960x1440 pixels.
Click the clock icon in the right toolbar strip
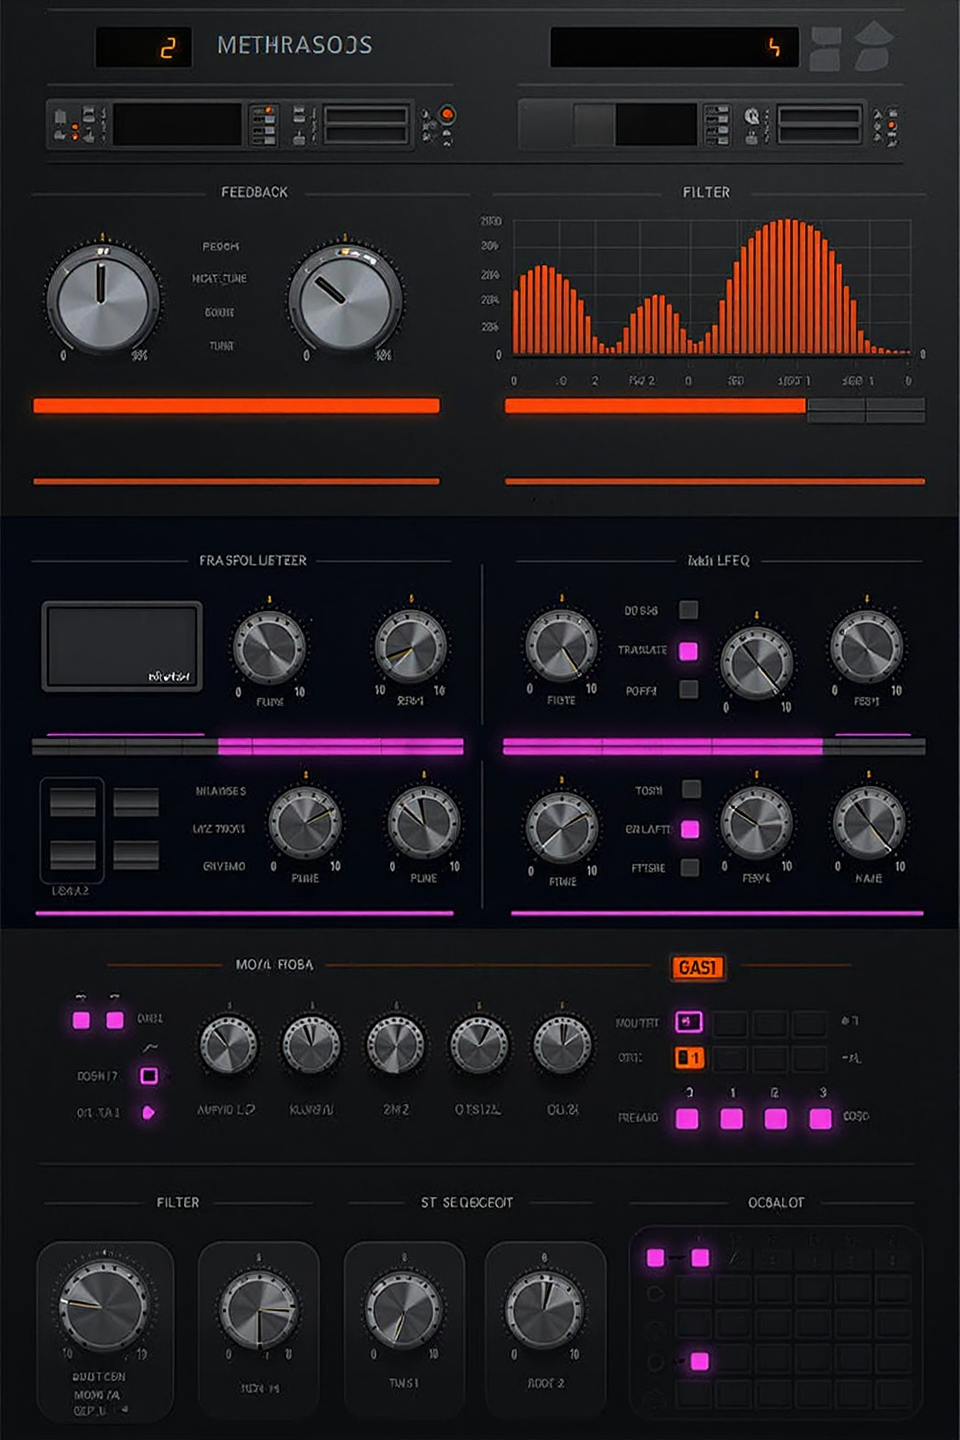[x=752, y=117]
